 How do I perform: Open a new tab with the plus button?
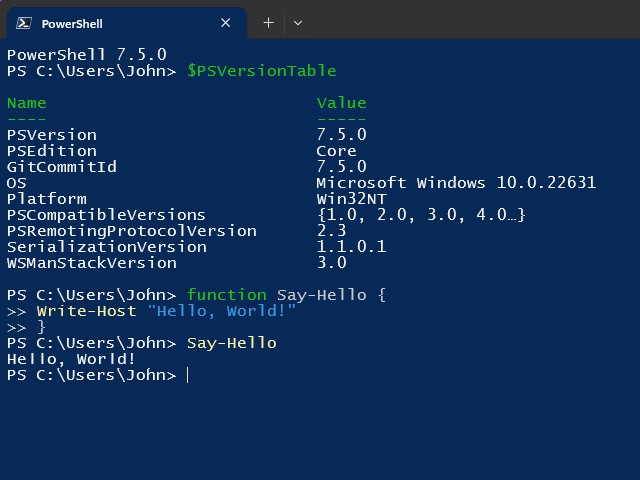tap(268, 23)
